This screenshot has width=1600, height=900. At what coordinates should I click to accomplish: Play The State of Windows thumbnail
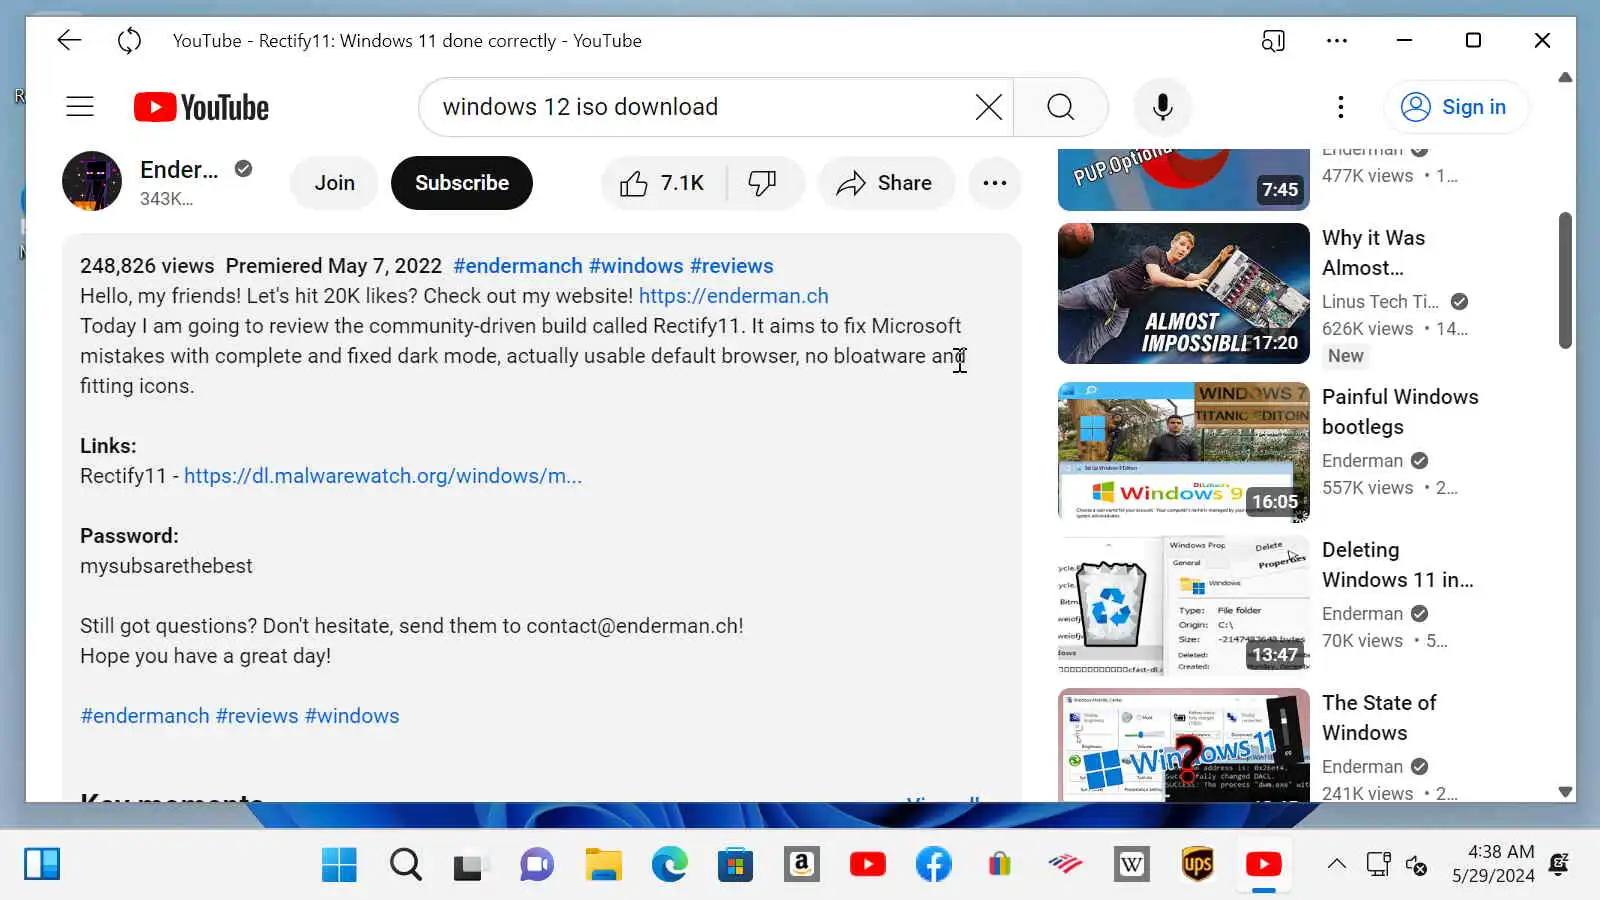pyautogui.click(x=1184, y=745)
